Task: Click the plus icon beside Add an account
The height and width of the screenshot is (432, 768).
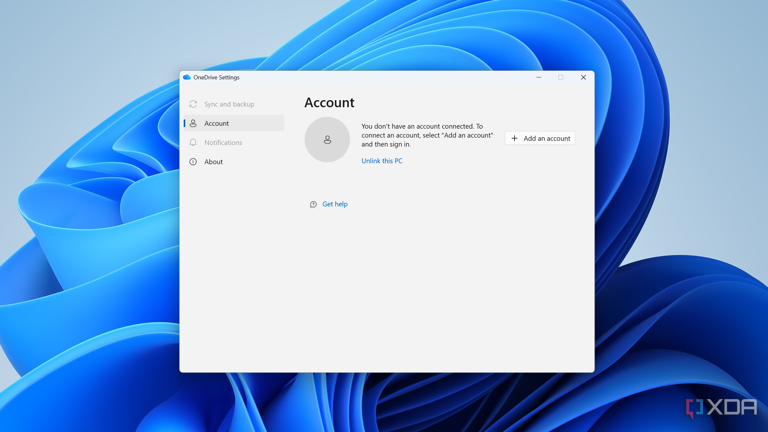Action: (x=515, y=139)
